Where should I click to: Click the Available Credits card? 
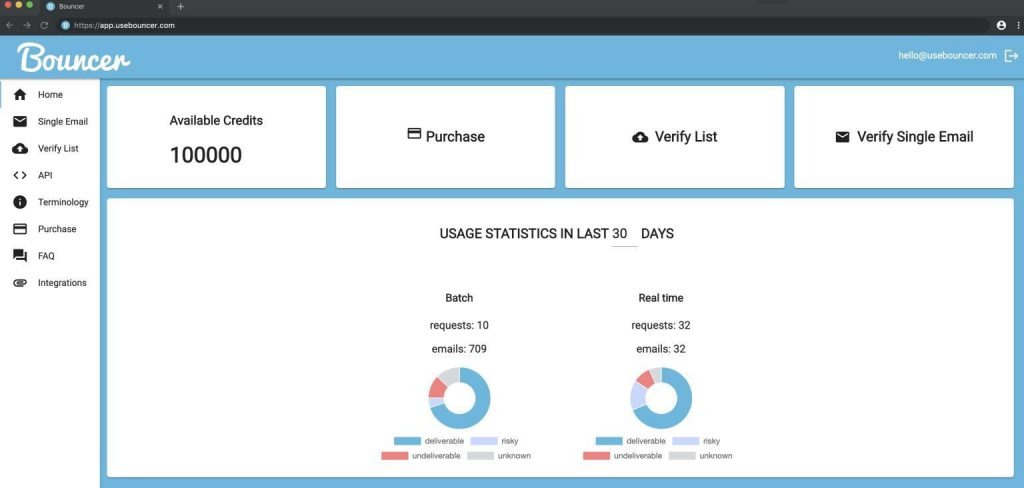pos(216,137)
